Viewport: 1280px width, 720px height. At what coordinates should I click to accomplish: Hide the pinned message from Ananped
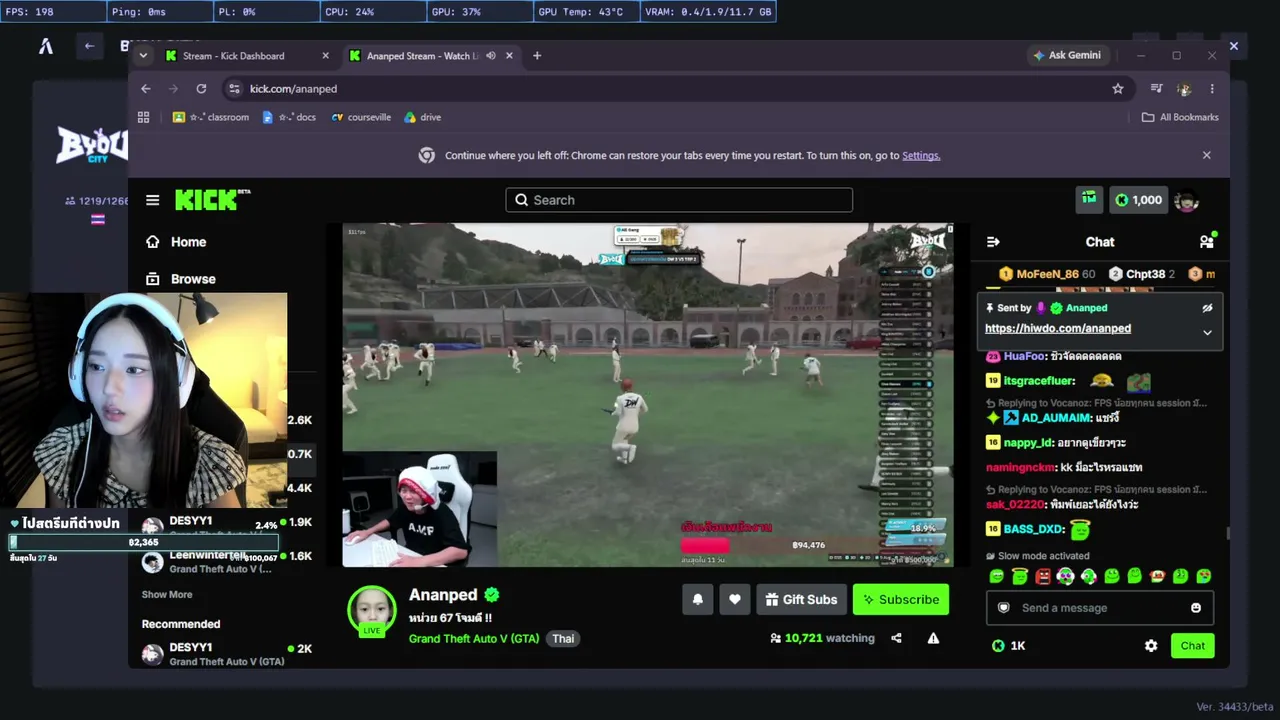pos(1207,308)
